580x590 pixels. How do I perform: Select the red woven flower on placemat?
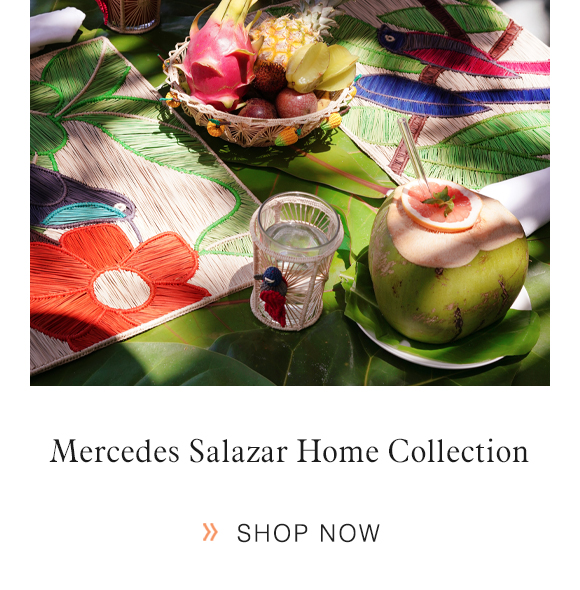coord(113,286)
